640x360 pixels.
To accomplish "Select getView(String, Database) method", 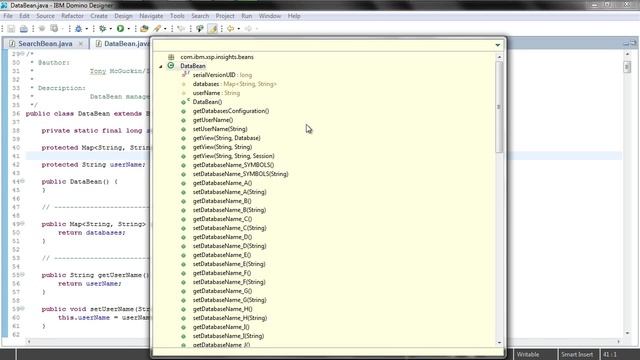I will (227, 138).
